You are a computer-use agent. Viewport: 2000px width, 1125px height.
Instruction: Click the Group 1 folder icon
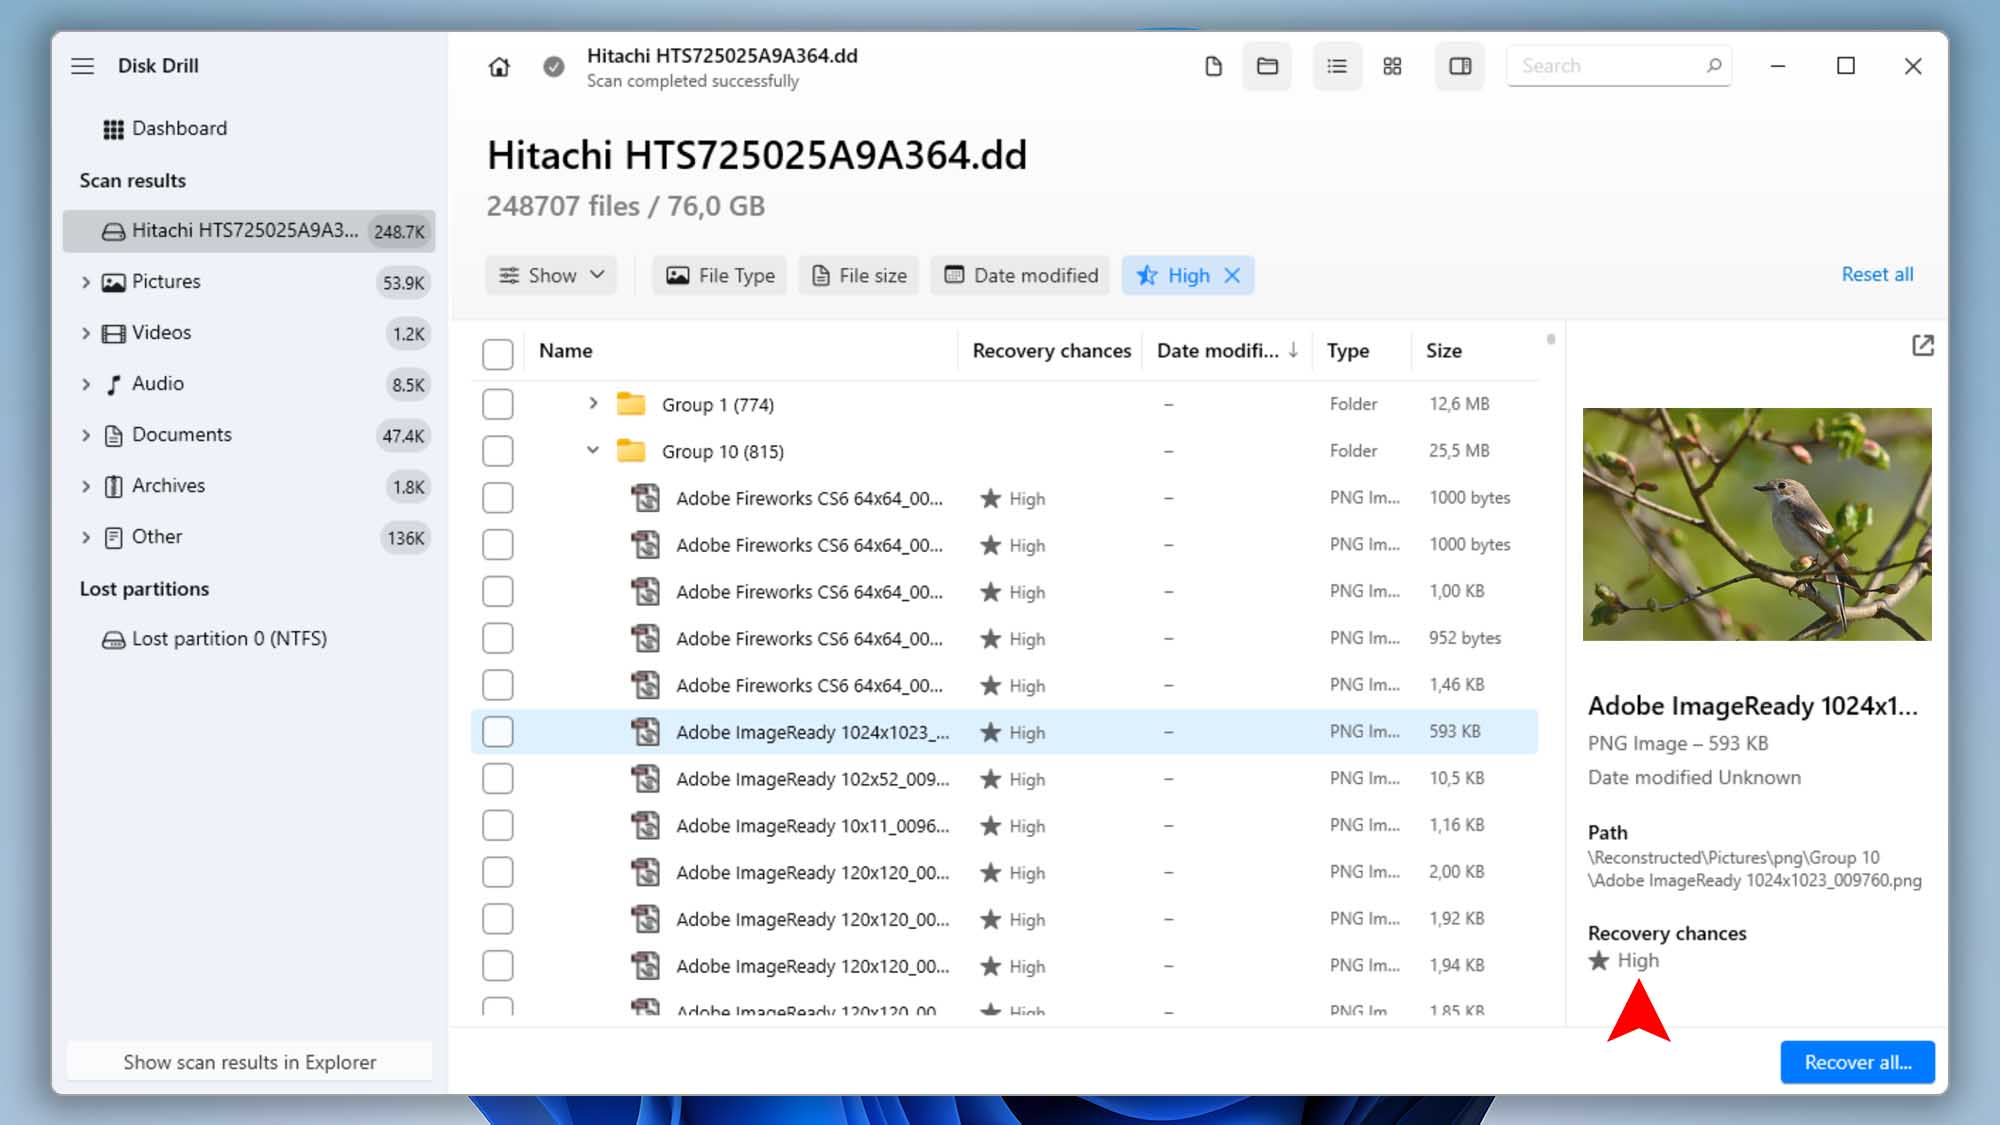coord(631,404)
